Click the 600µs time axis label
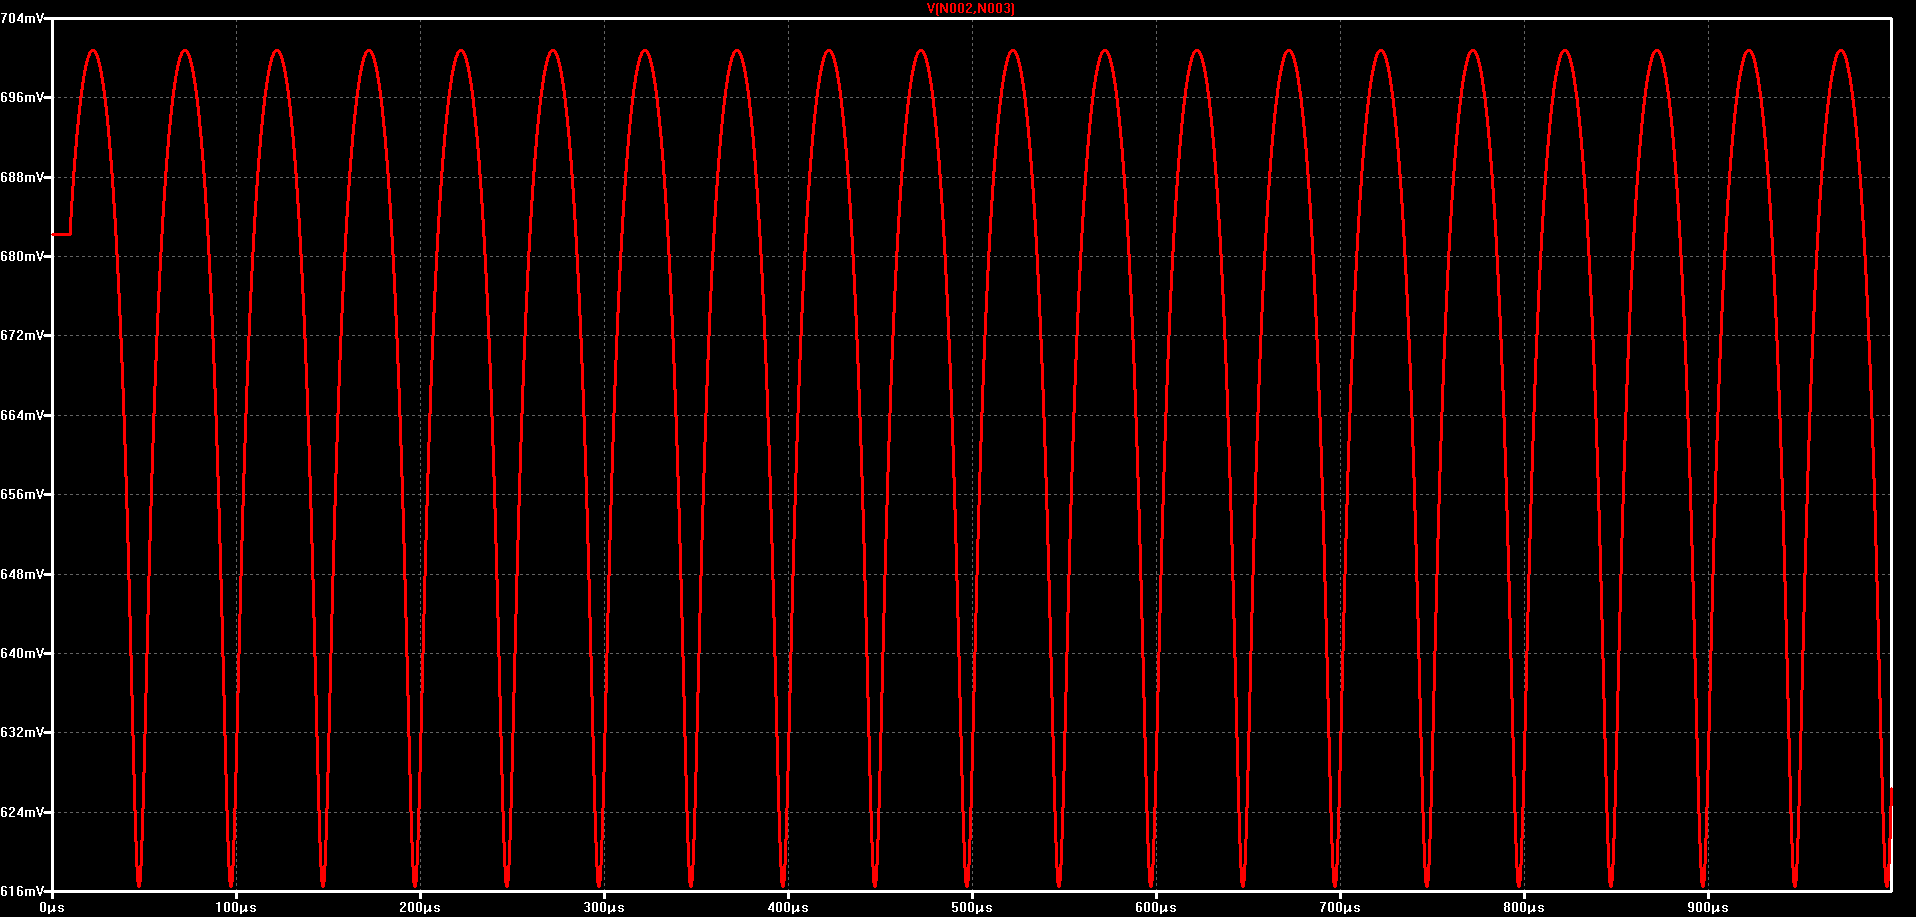This screenshot has width=1916, height=917. click(1156, 907)
